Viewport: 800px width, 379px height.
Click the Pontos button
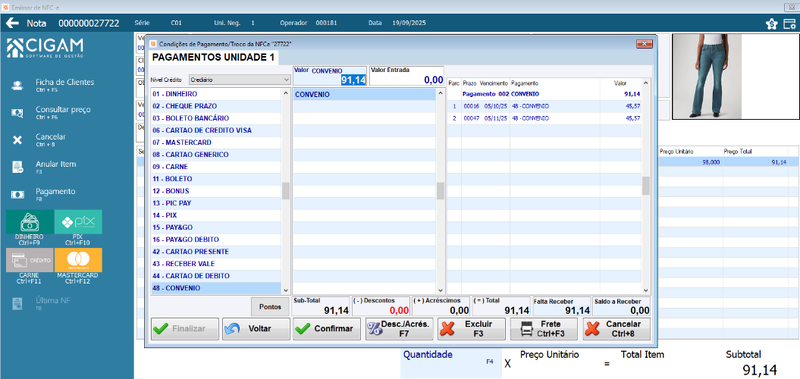(270, 307)
